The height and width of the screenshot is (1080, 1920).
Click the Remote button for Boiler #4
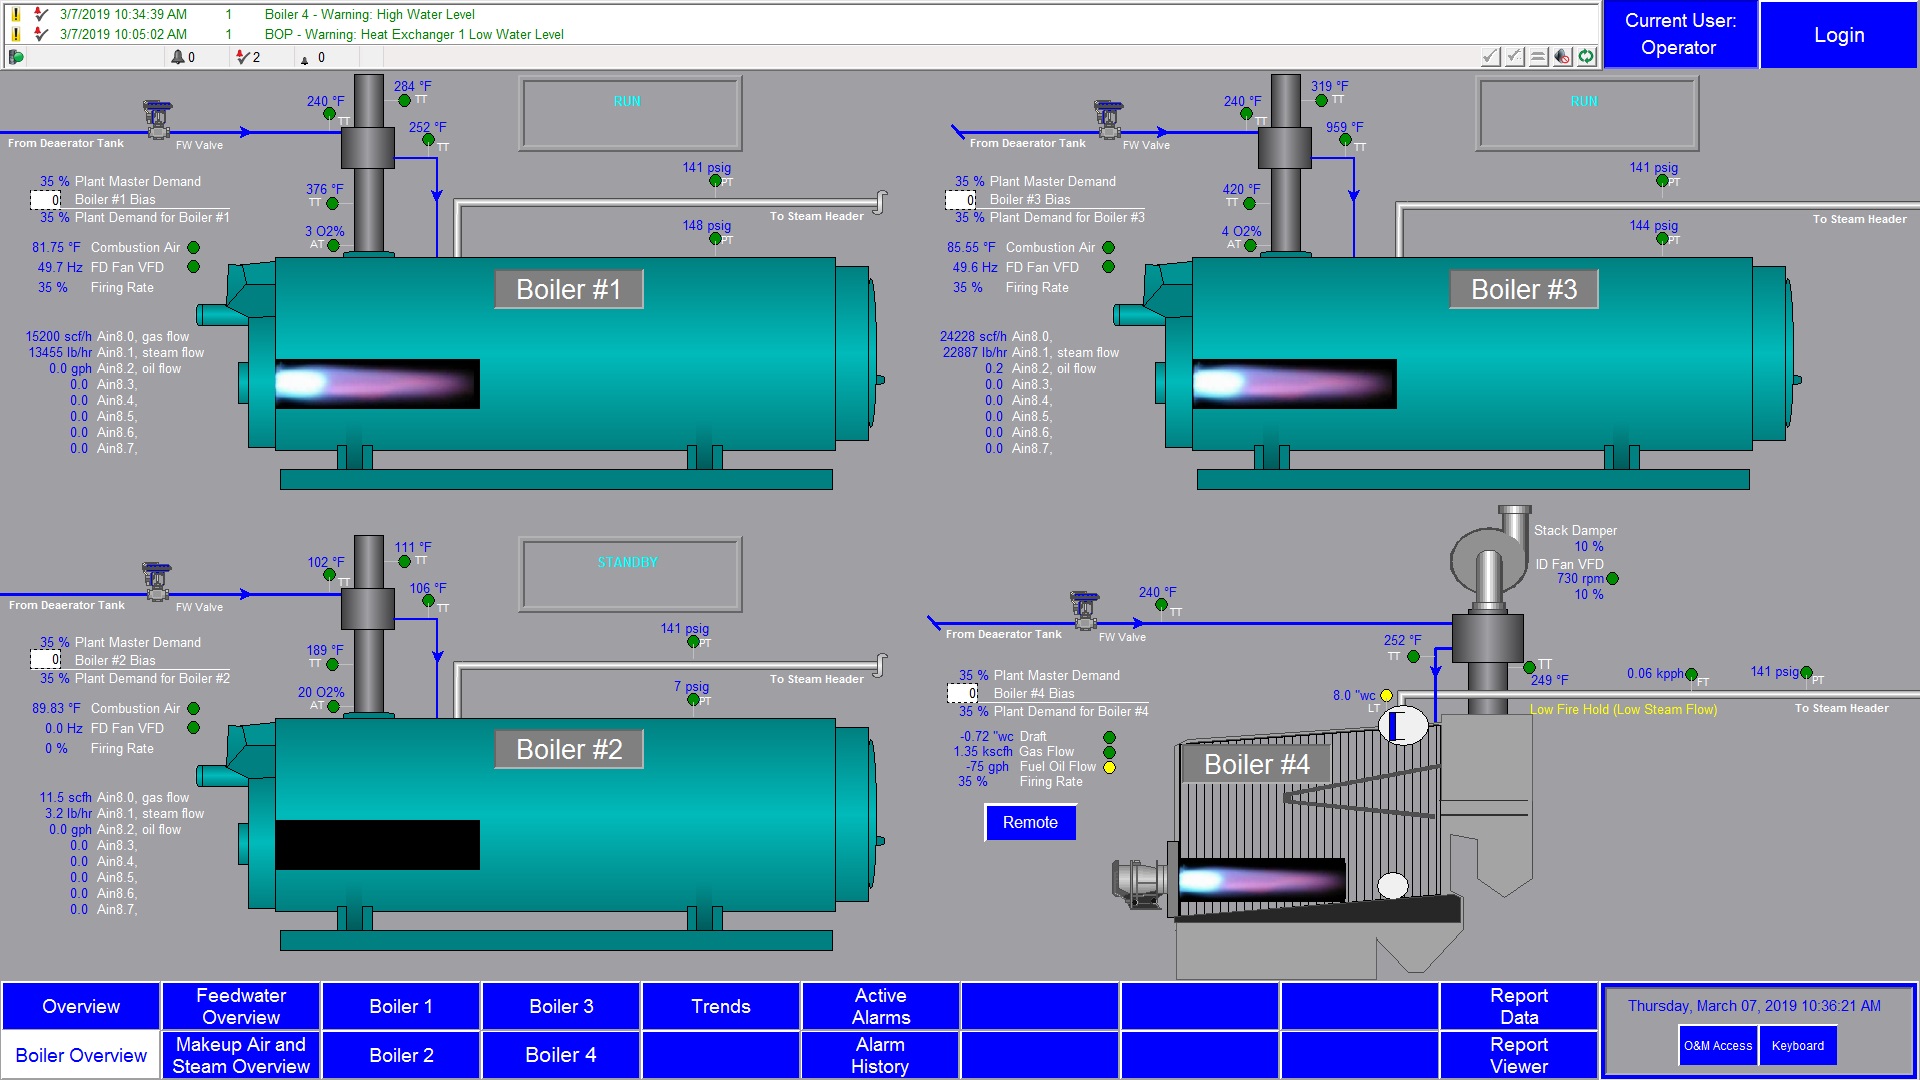click(1030, 822)
